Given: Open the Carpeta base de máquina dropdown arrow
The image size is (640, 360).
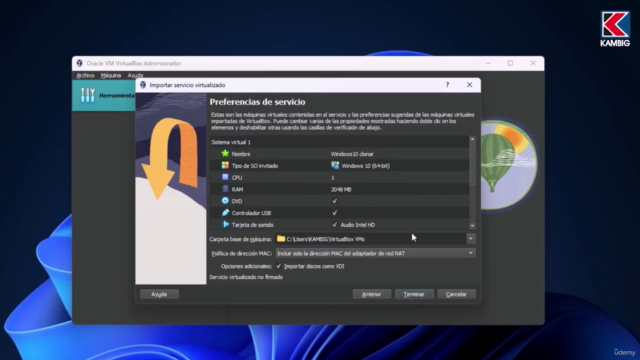Looking at the screenshot, I should pos(471,239).
